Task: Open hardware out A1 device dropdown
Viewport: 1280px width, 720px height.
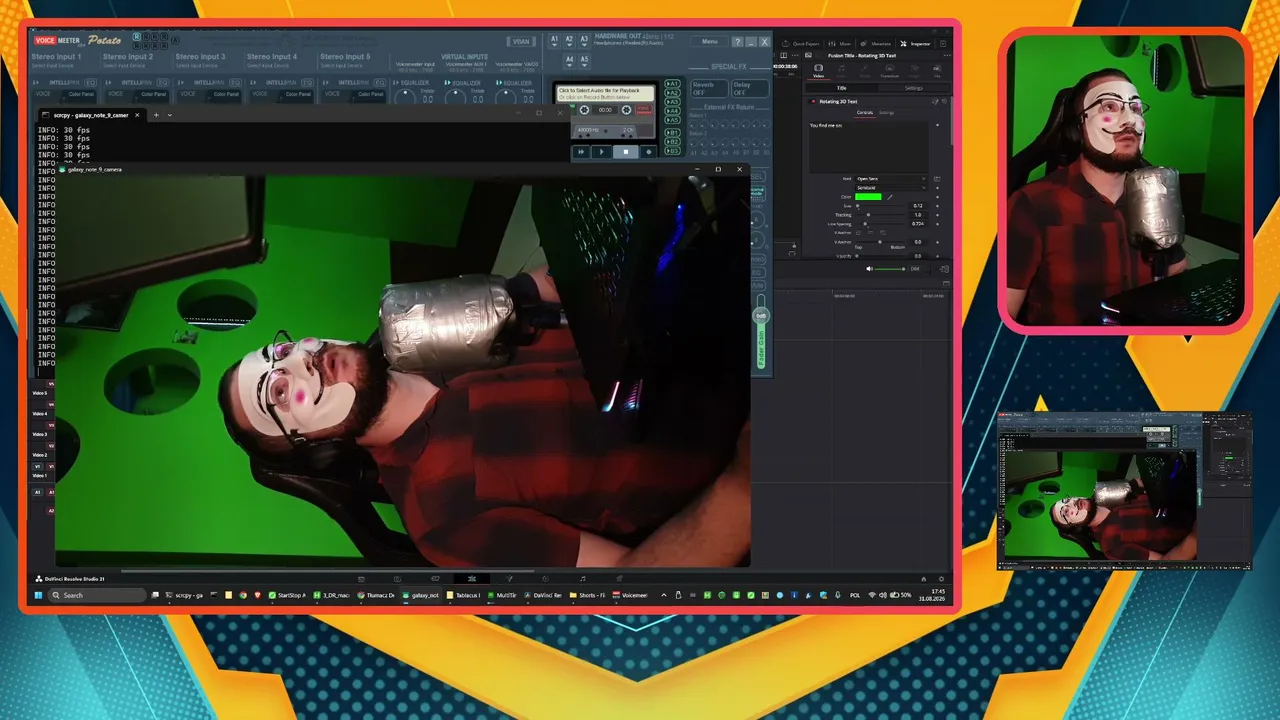Action: (x=555, y=40)
